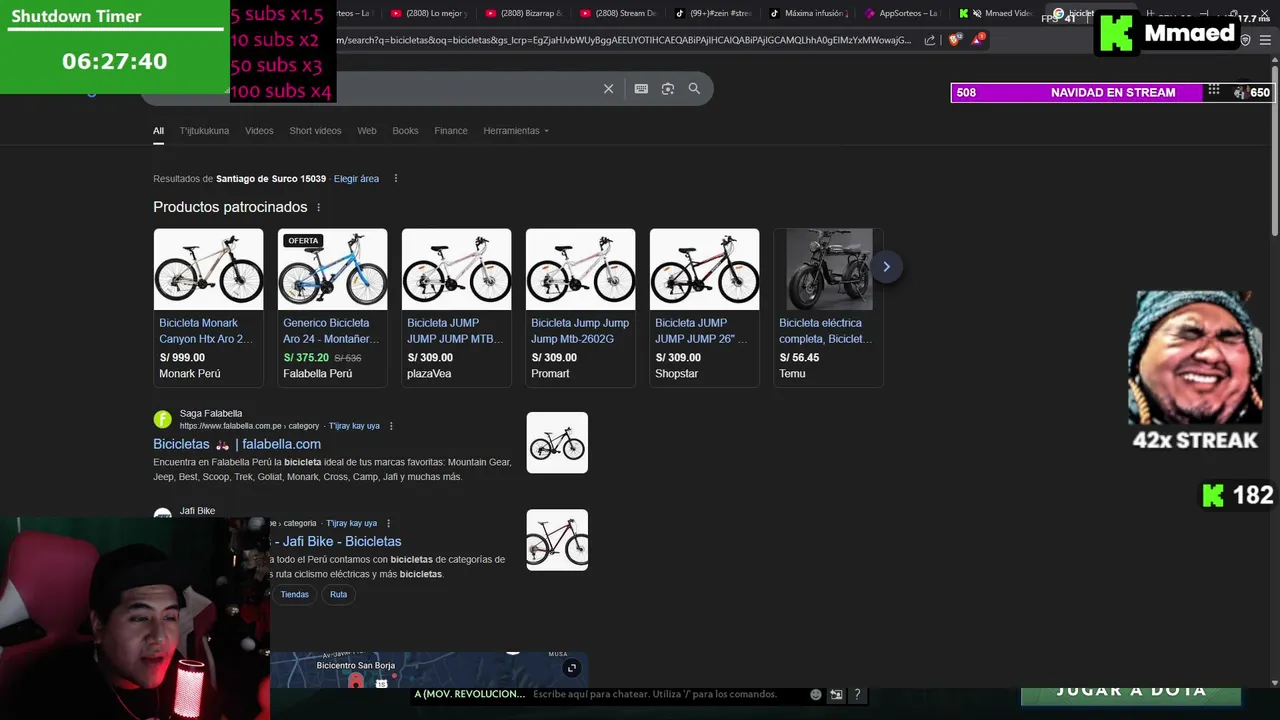1280x720 pixels.
Task: Click the browser address bar URL
Action: pos(625,40)
